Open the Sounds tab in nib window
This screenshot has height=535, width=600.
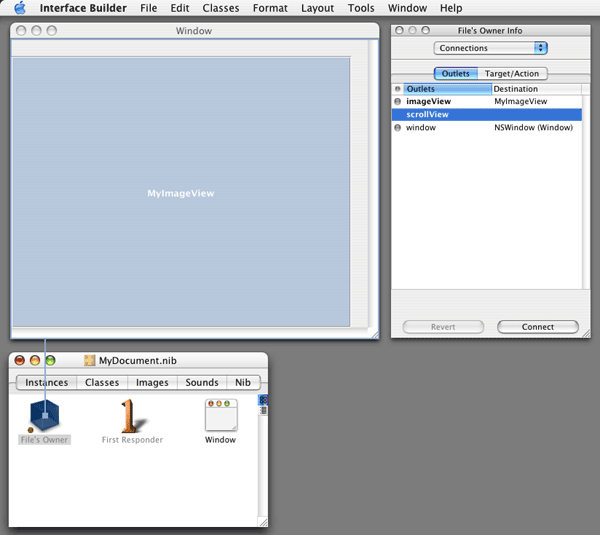pos(201,383)
